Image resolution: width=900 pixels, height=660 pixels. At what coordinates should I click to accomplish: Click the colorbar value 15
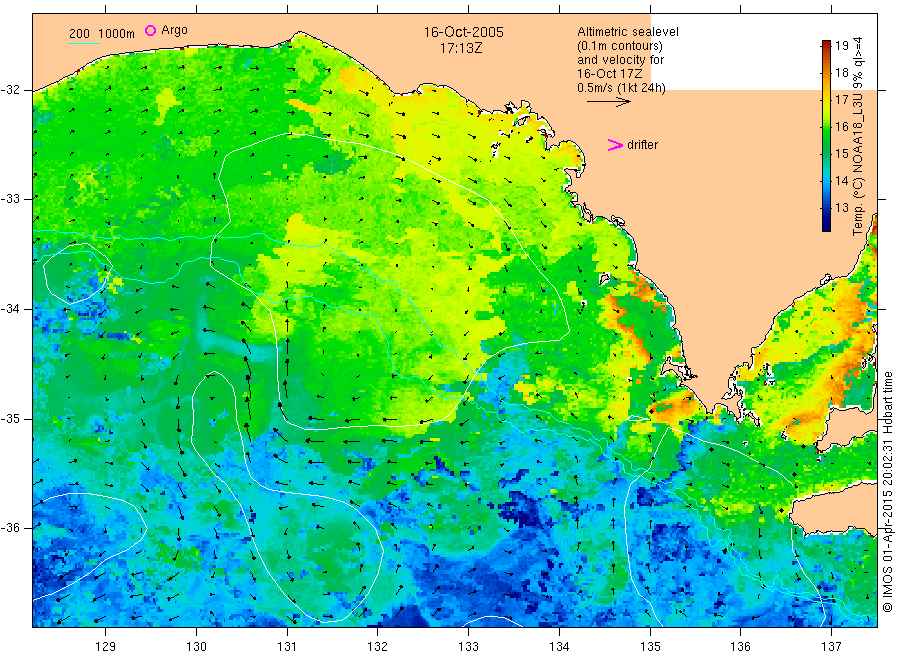click(x=841, y=154)
